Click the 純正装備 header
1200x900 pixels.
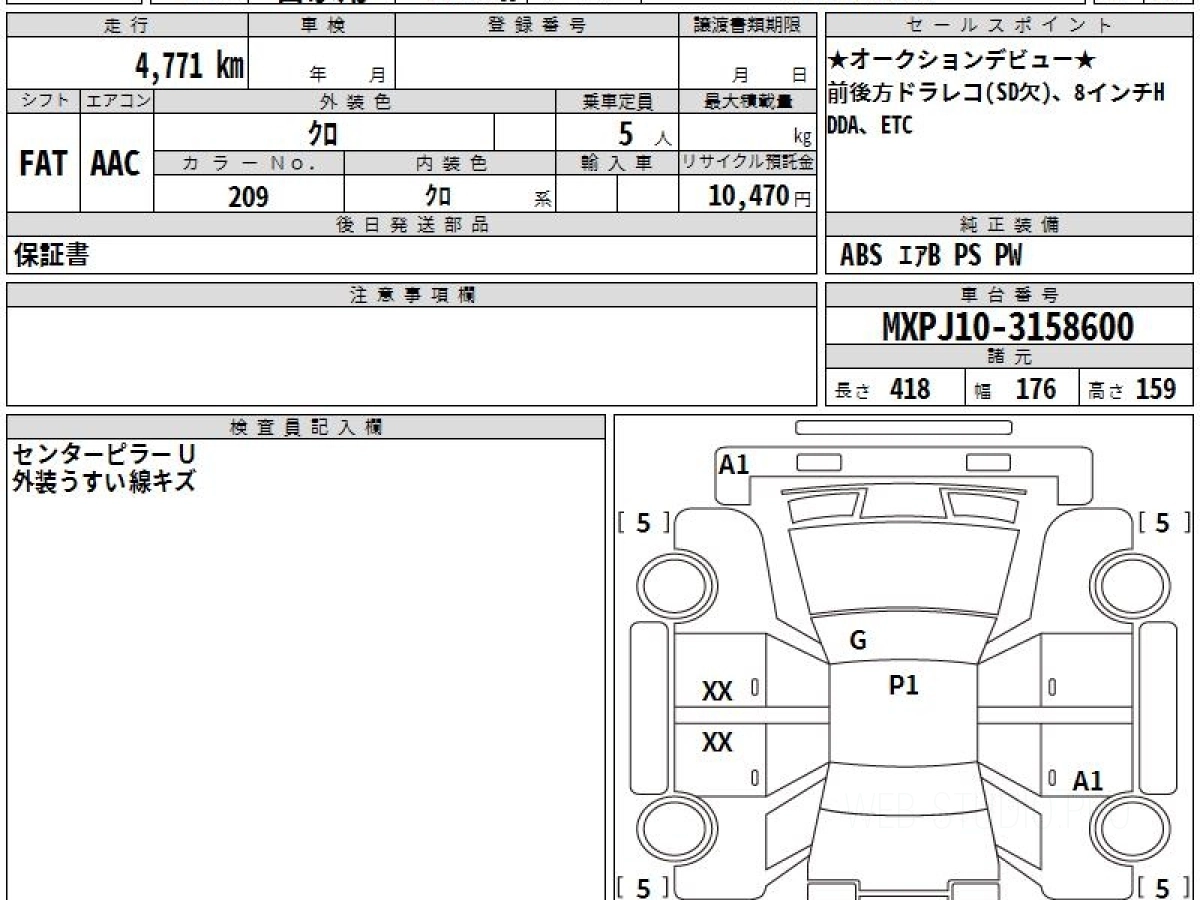pyautogui.click(x=1009, y=225)
